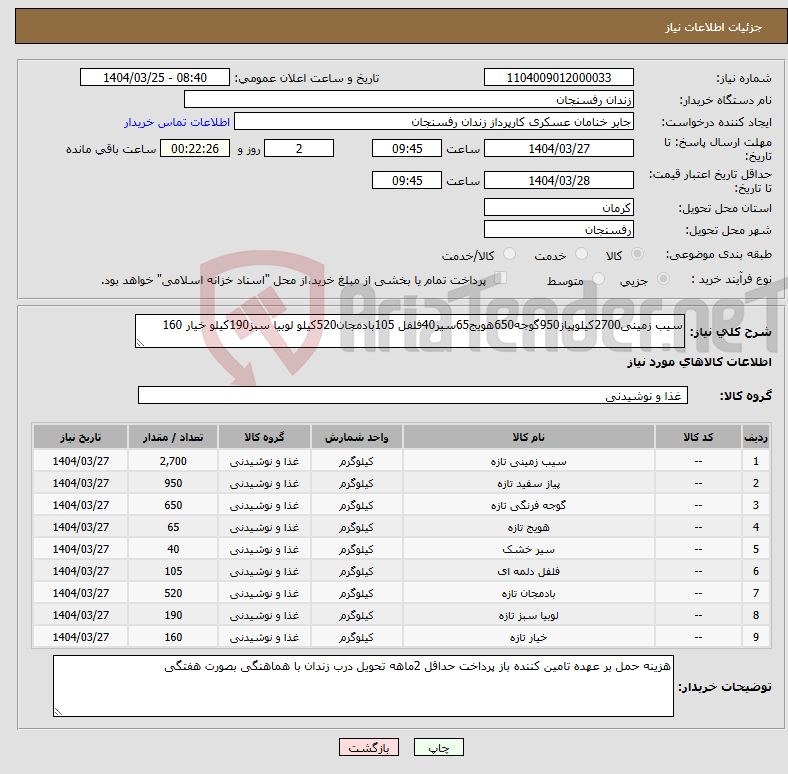This screenshot has height=774, width=788.
Task: Click the quantity cell 105
Action: (173, 571)
